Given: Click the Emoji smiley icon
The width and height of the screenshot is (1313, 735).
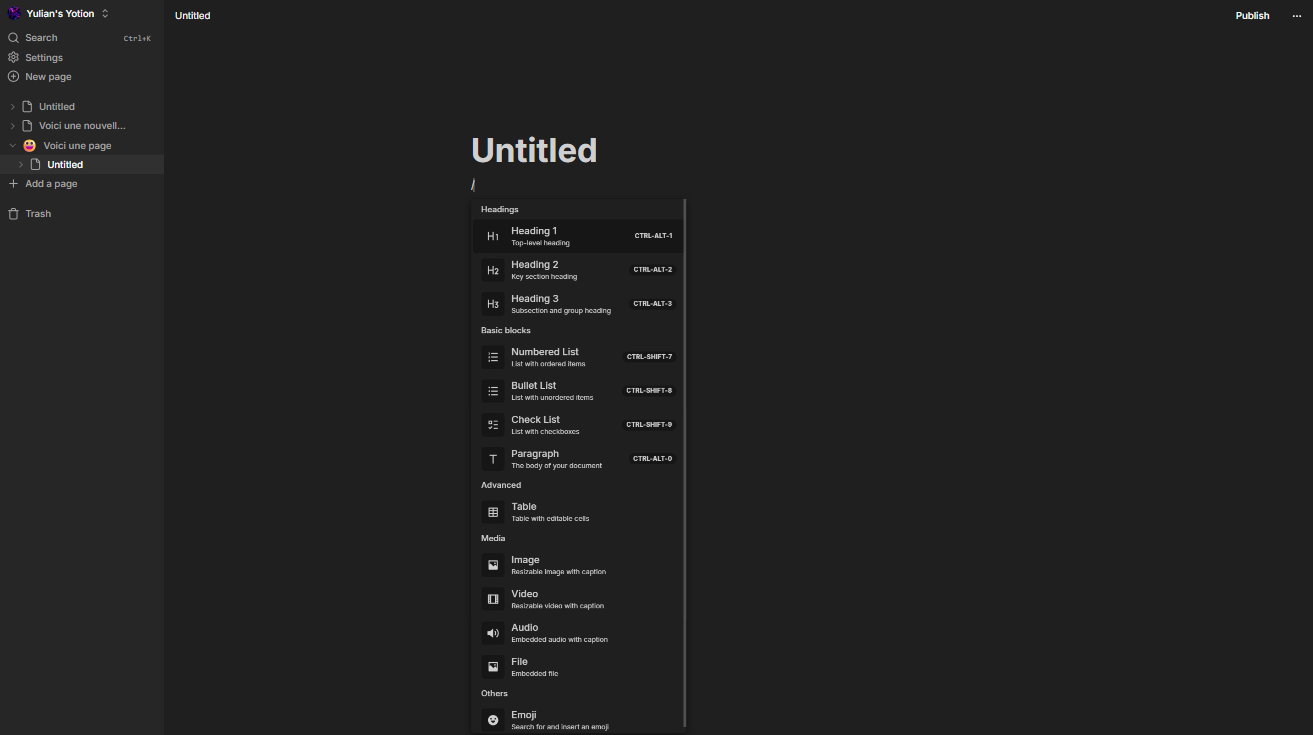Looking at the screenshot, I should 493,720.
